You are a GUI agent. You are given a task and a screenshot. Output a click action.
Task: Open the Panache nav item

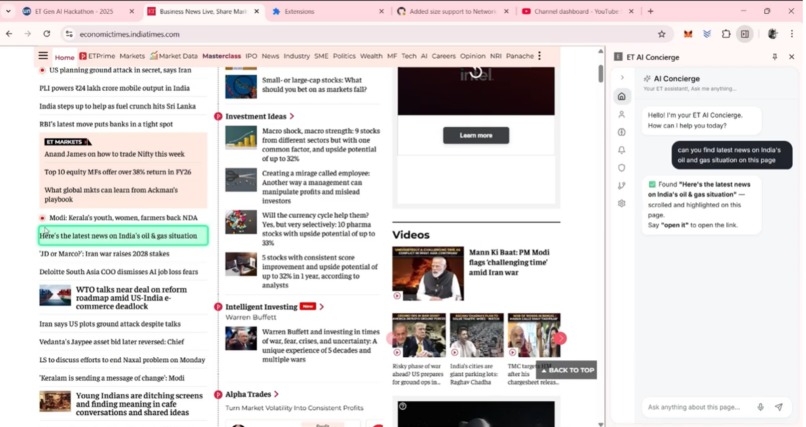pos(520,56)
